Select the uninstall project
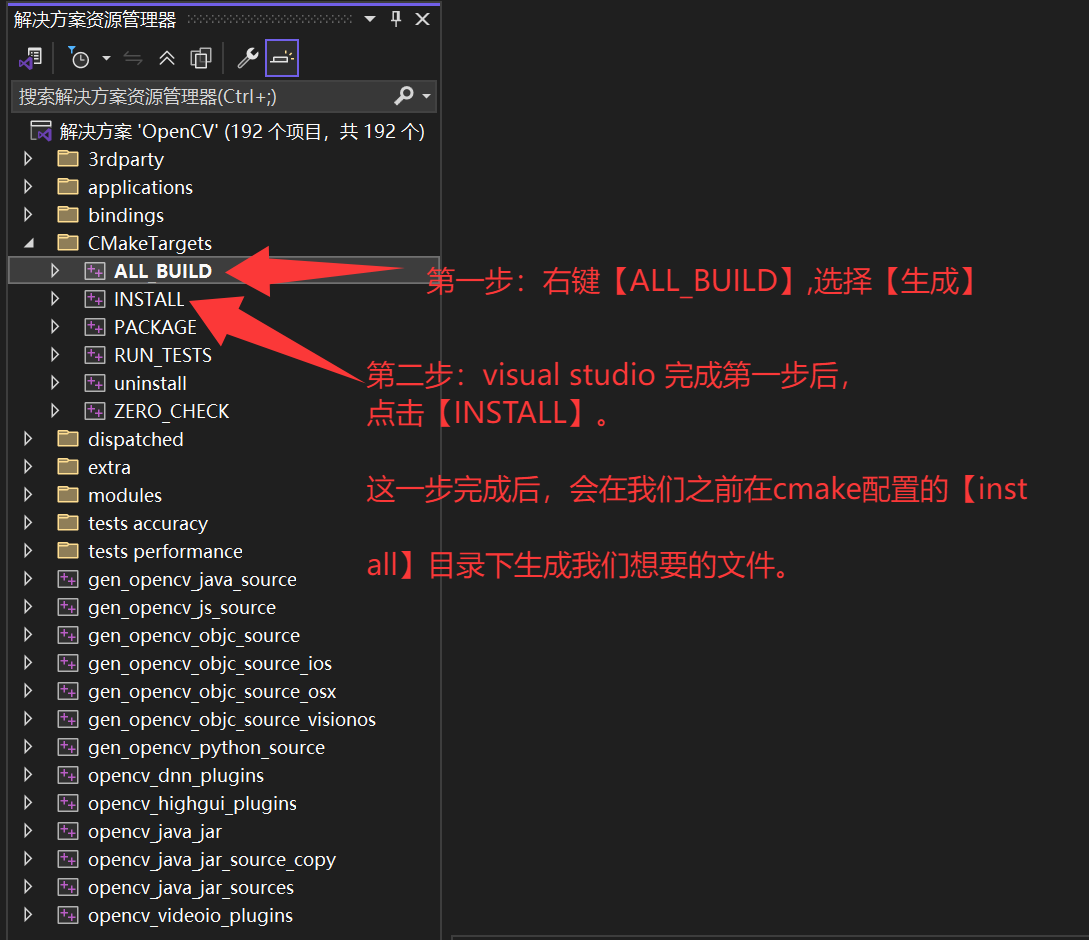 150,383
